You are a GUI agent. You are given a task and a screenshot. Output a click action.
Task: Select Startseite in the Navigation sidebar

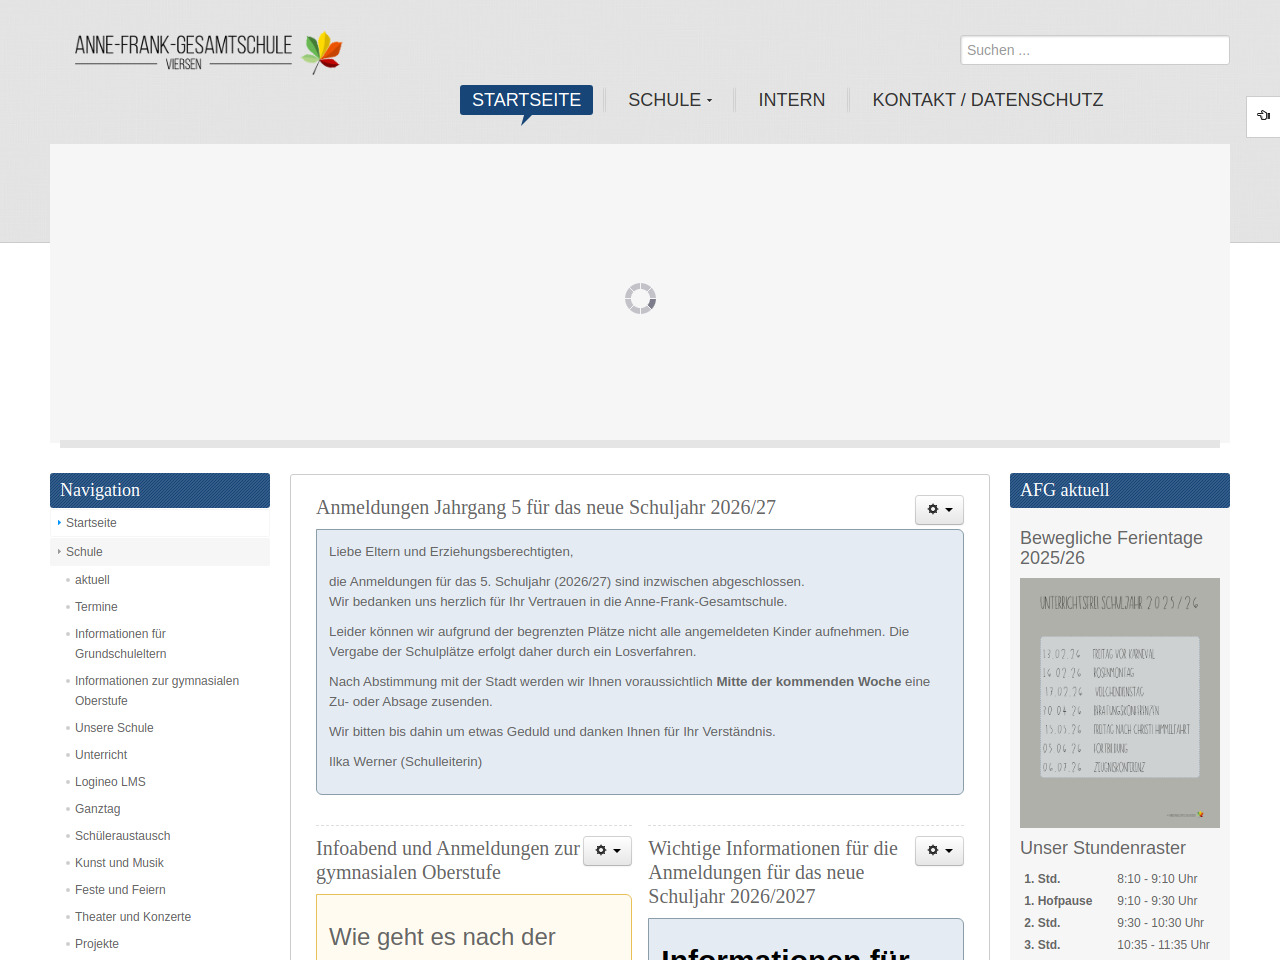click(x=91, y=523)
